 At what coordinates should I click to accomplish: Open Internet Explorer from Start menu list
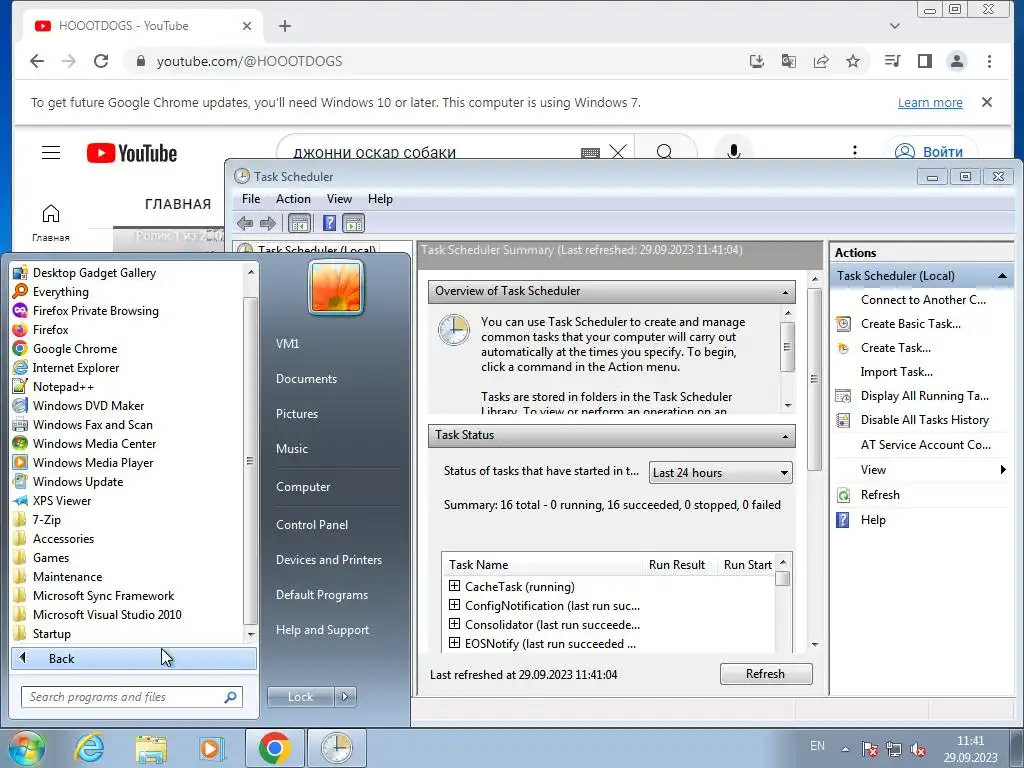pyautogui.click(x=76, y=368)
